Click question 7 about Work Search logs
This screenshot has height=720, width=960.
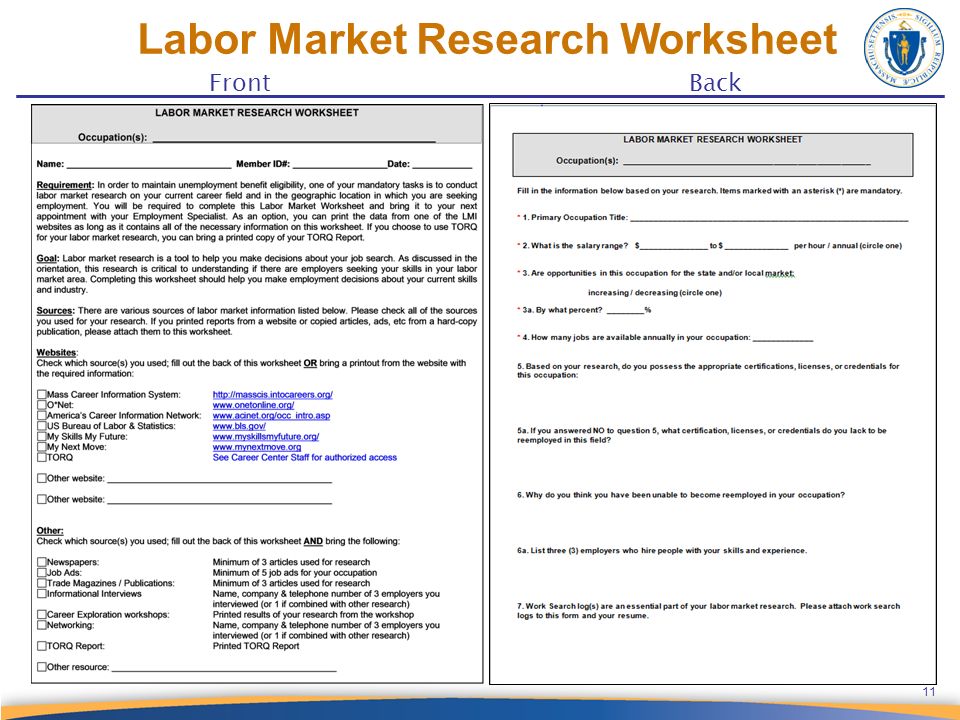(708, 611)
